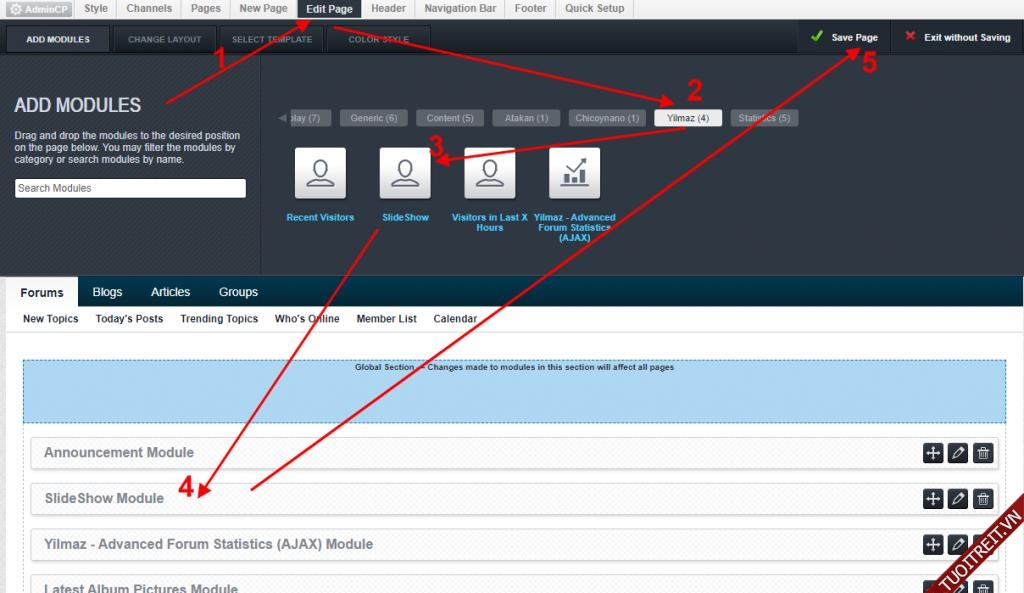Click the Save Page button
Image resolution: width=1024 pixels, height=593 pixels.
[844, 37]
